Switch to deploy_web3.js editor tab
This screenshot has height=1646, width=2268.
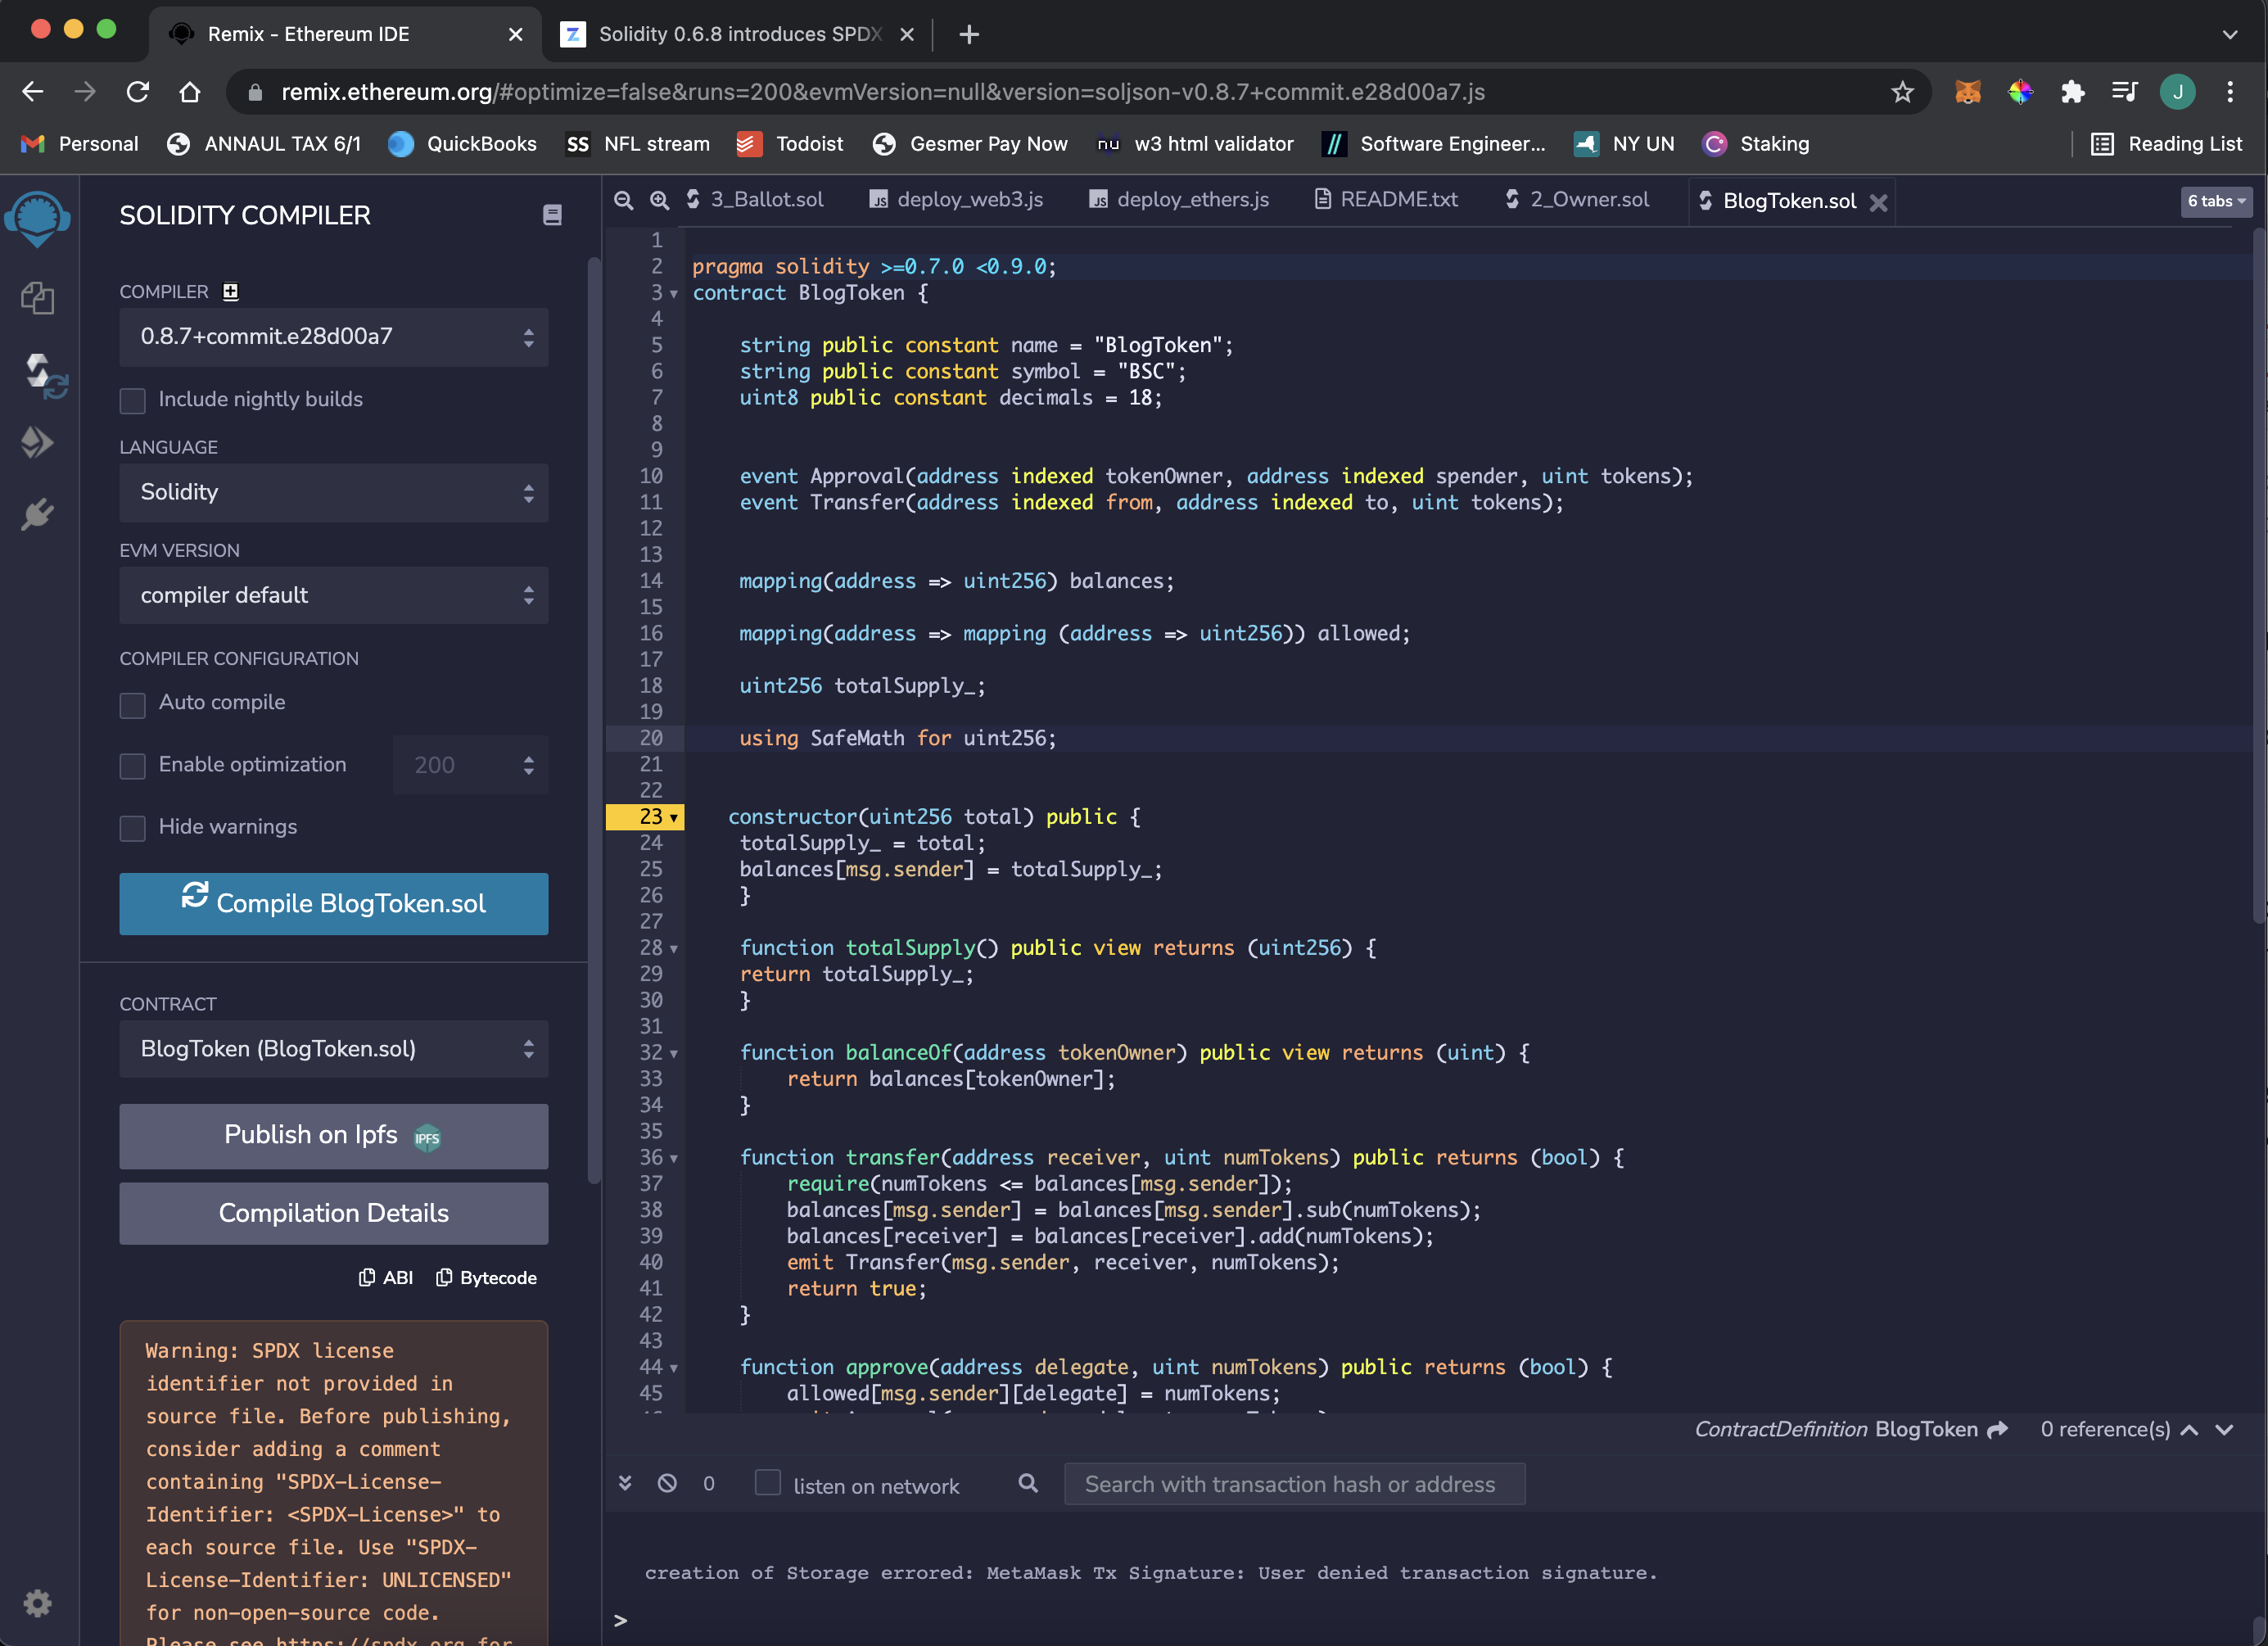956,200
